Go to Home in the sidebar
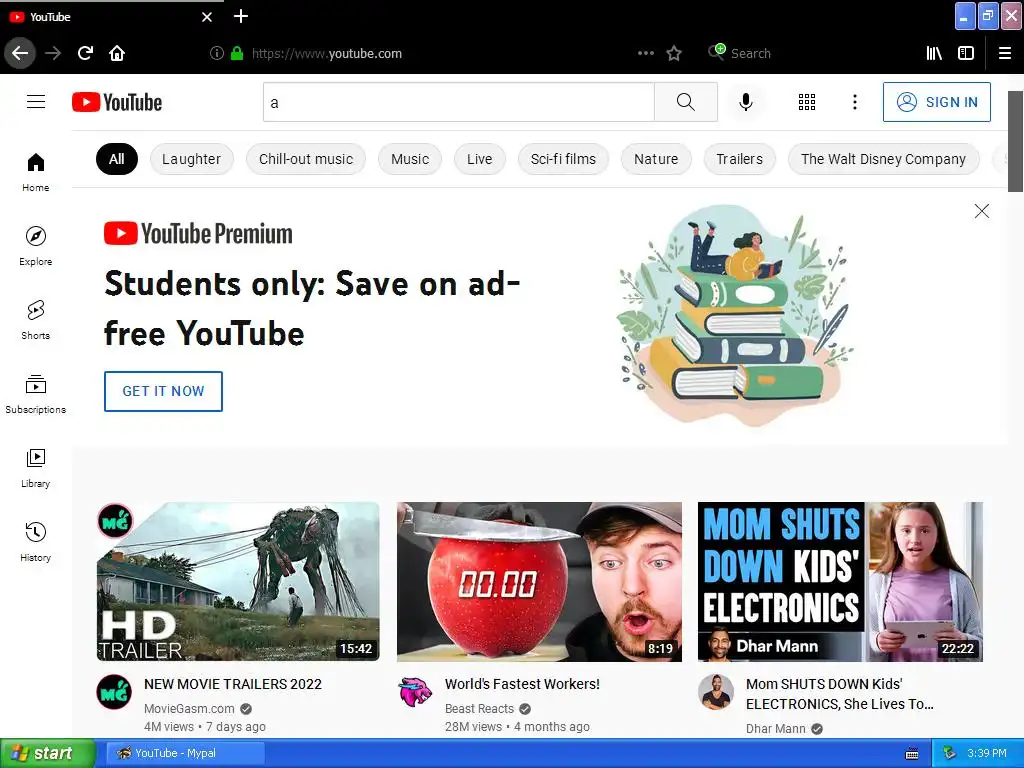1024x768 pixels. [35, 172]
